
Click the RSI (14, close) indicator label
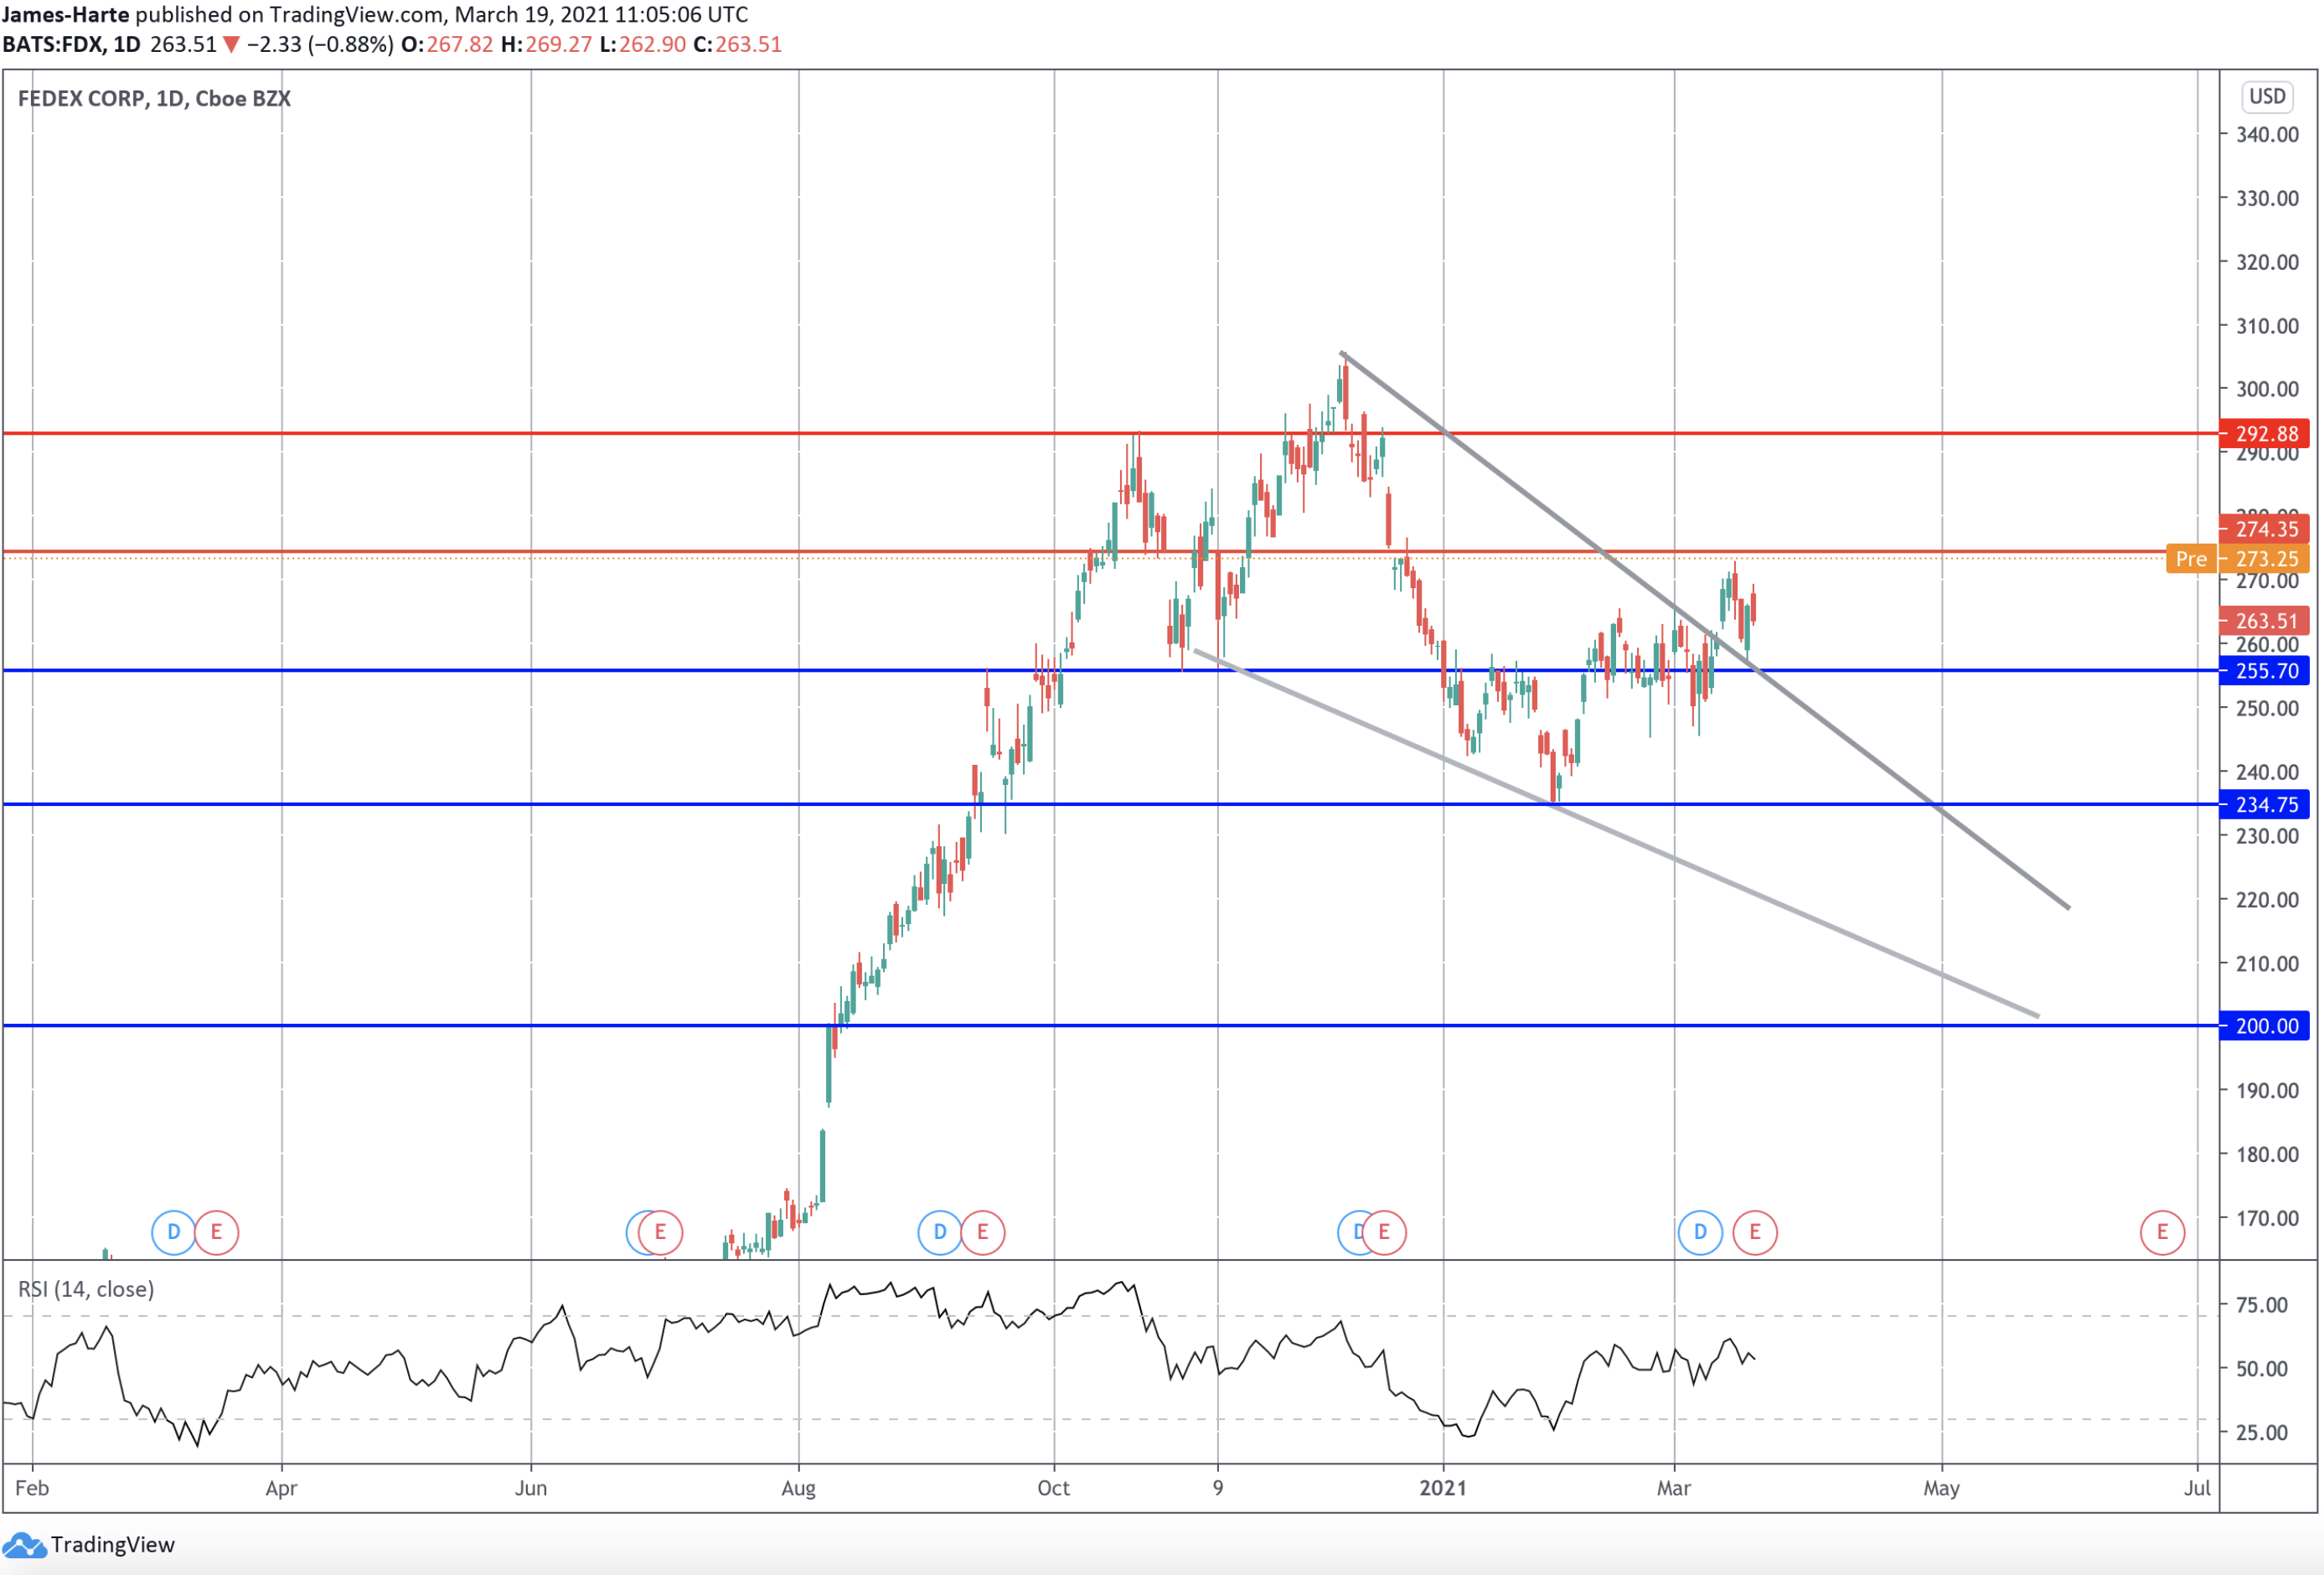pos(86,1289)
